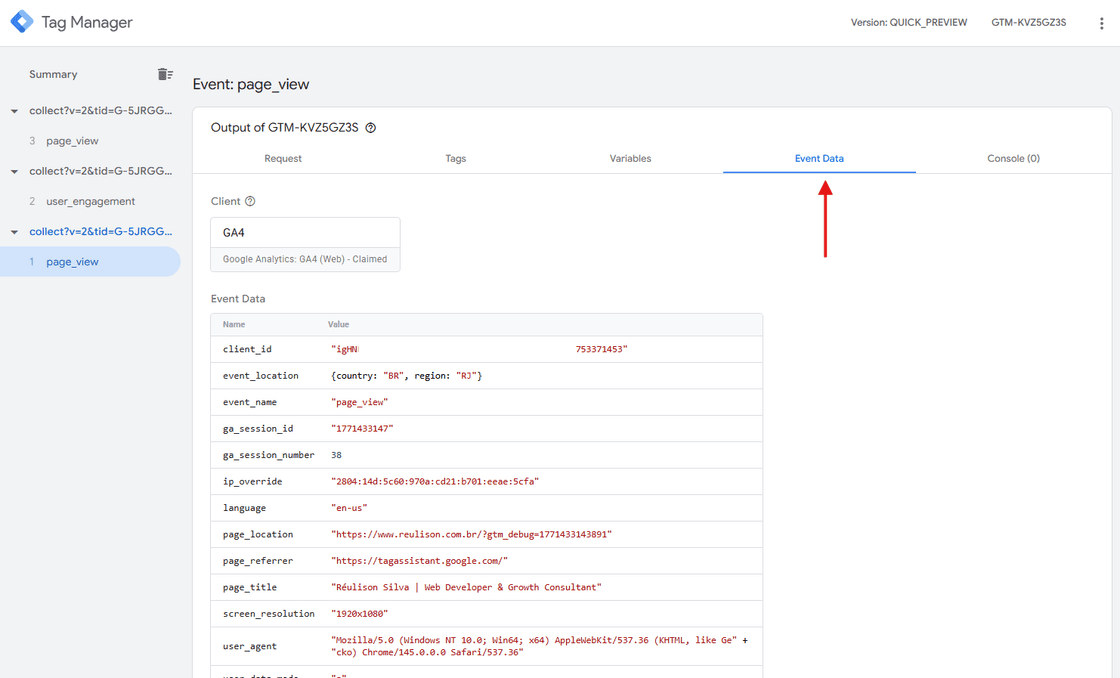
Task: Click the Tag Manager diamond logo
Action: coord(22,21)
